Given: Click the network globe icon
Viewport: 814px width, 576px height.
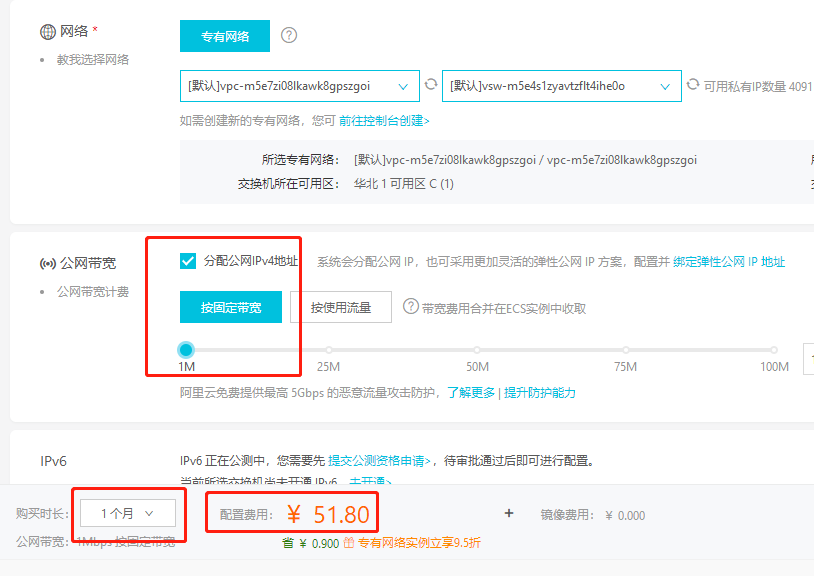Looking at the screenshot, I should 48,32.
